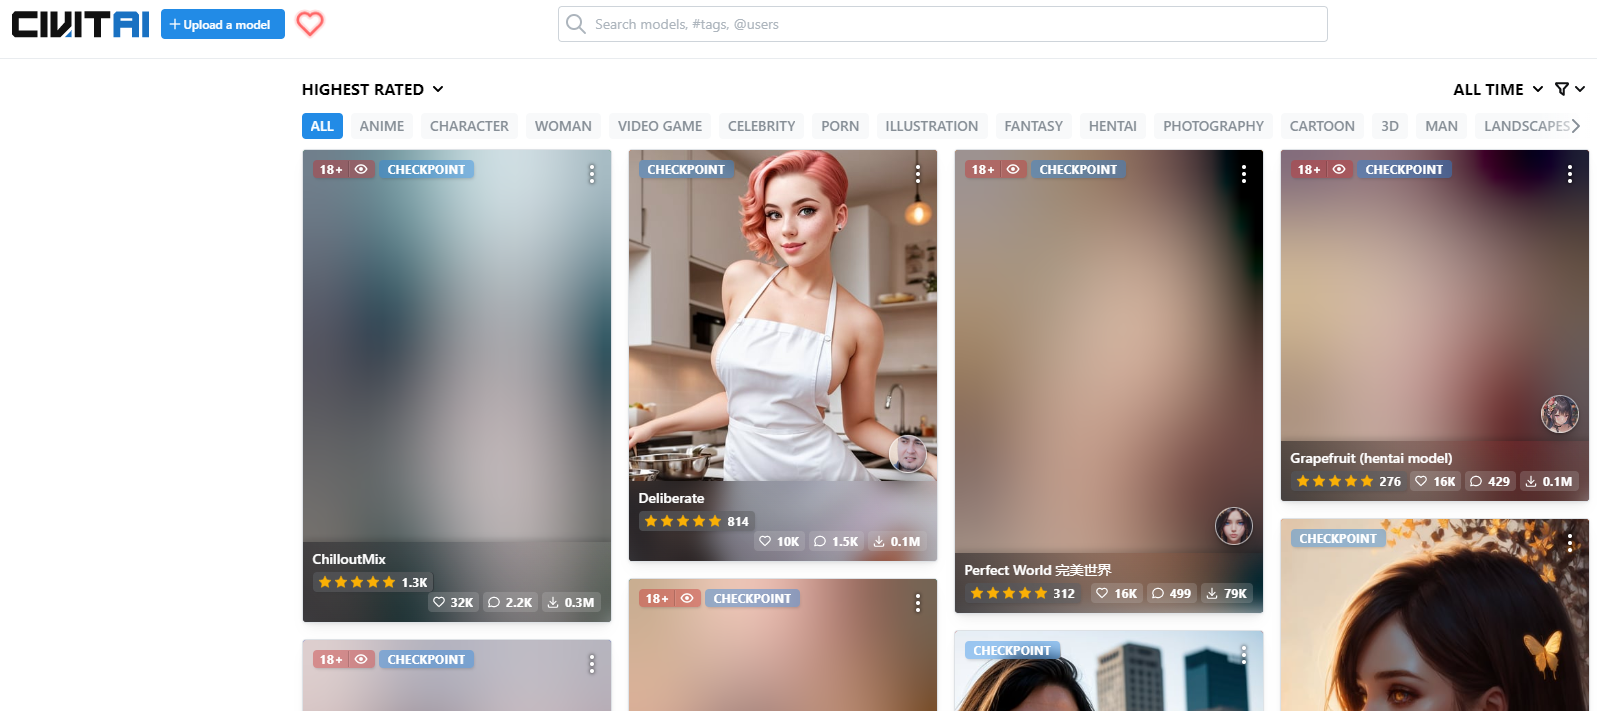Select the Anime tag filter
1597x711 pixels.
click(382, 126)
